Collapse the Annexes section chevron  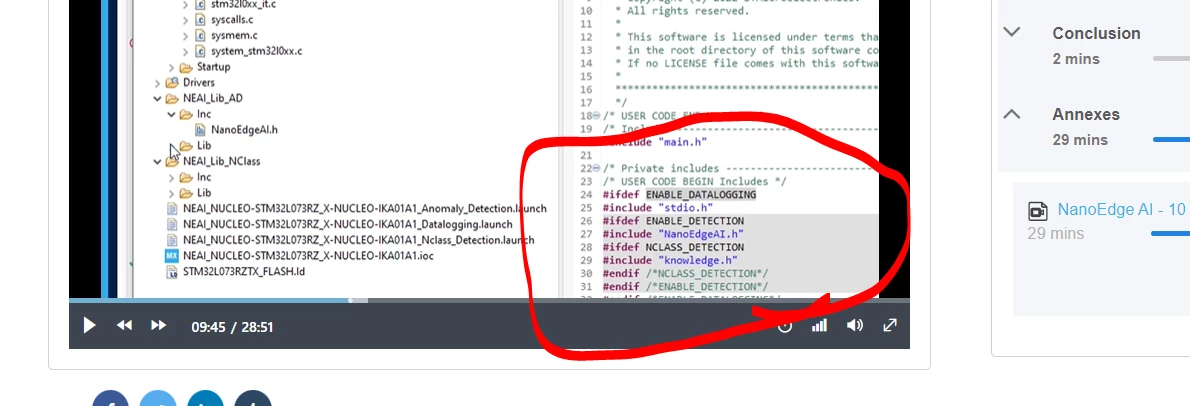coord(1012,115)
